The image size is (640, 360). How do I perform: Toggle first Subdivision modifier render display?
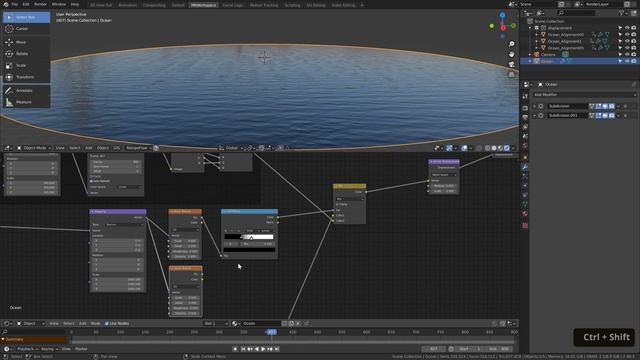(611, 106)
